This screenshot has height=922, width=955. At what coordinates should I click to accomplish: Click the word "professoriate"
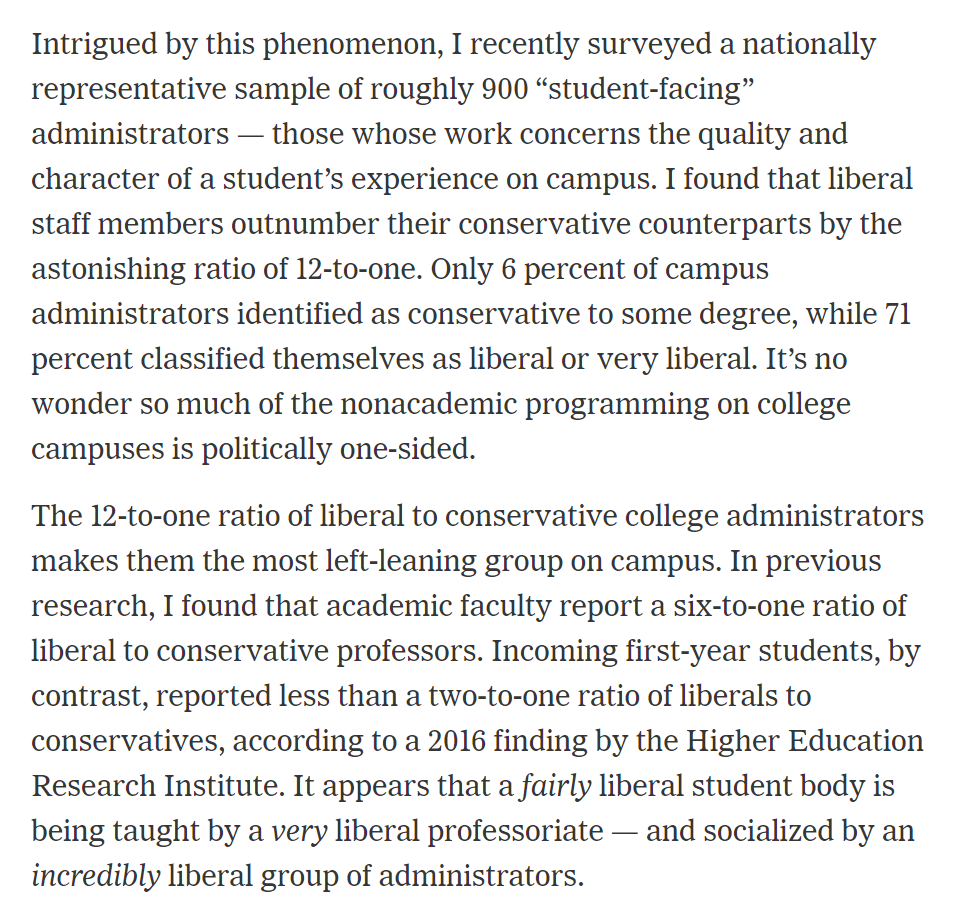click(x=516, y=832)
